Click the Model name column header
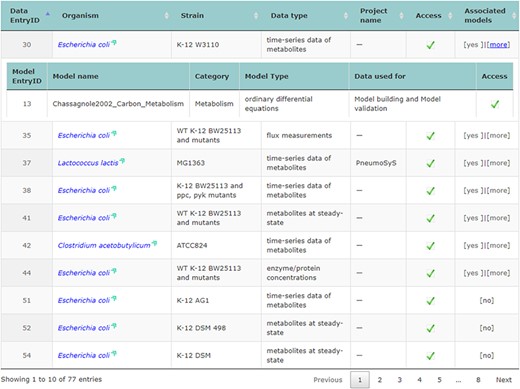This screenshot has height=389, width=520. coord(118,76)
